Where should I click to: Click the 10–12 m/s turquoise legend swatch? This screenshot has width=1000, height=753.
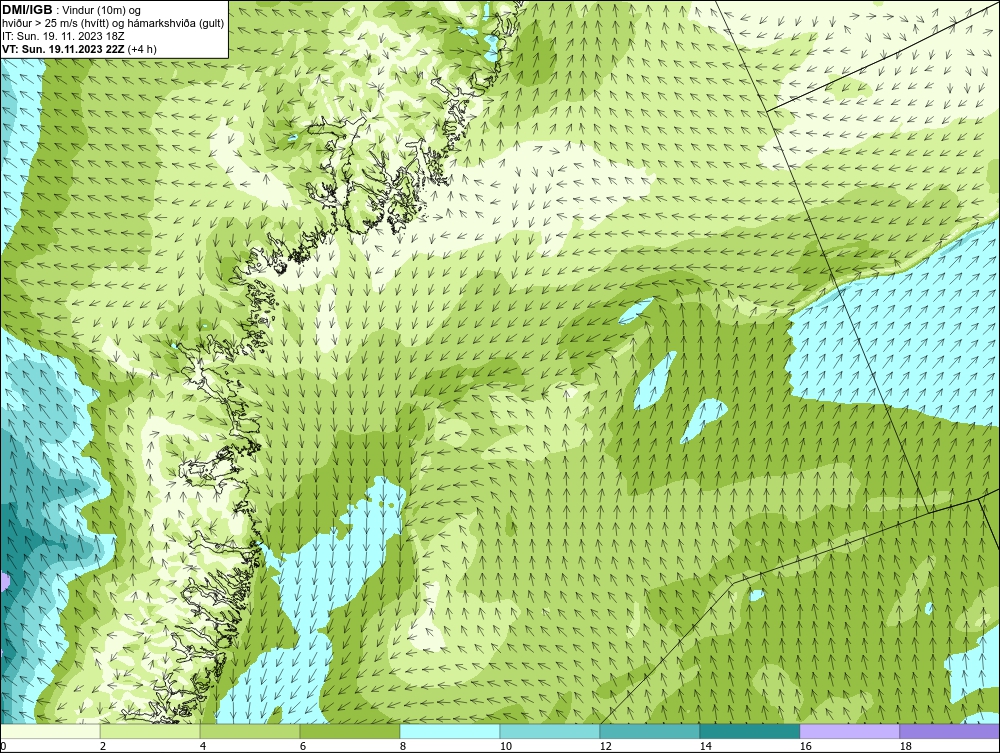pos(550,731)
